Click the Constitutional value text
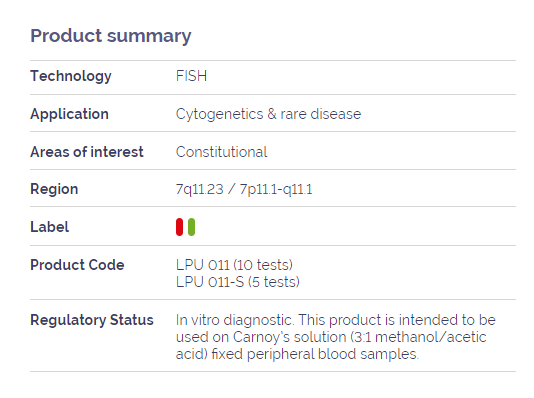 (221, 152)
